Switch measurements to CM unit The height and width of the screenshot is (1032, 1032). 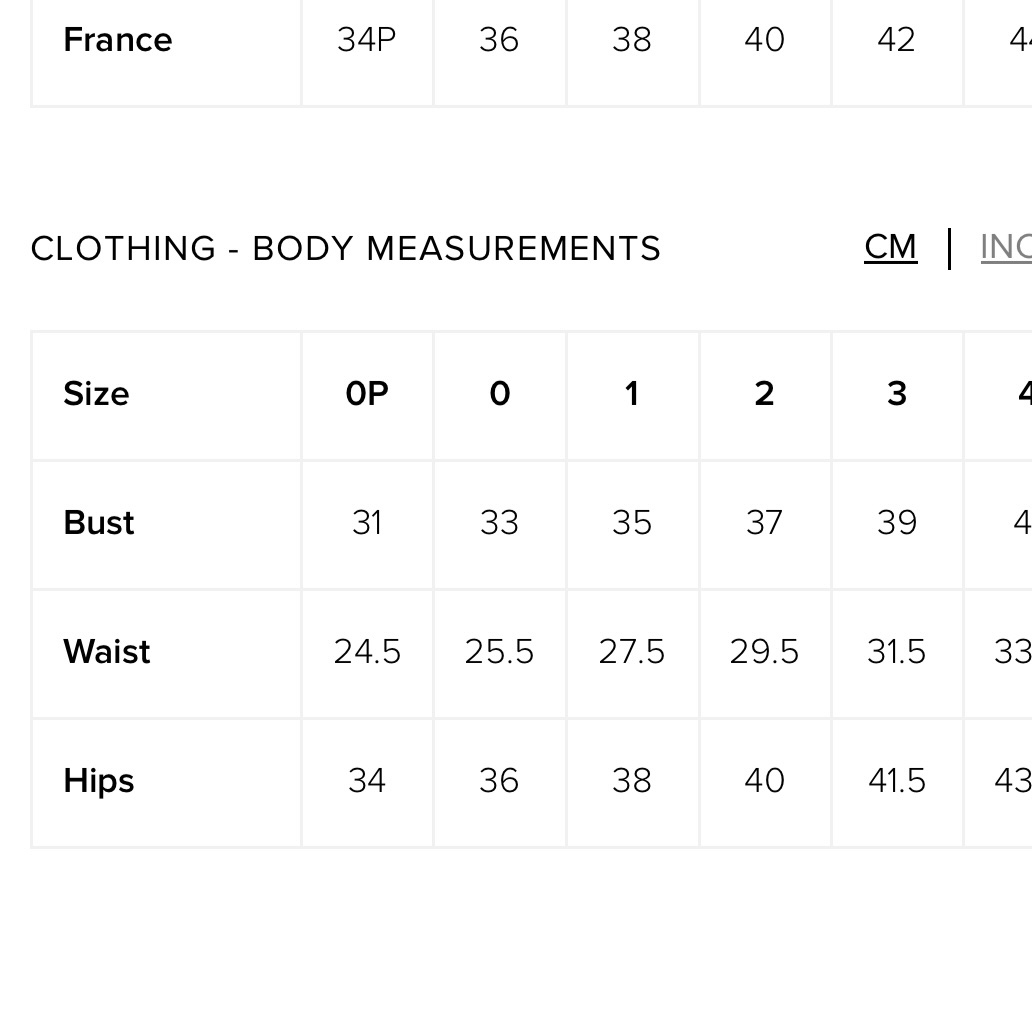click(x=890, y=247)
